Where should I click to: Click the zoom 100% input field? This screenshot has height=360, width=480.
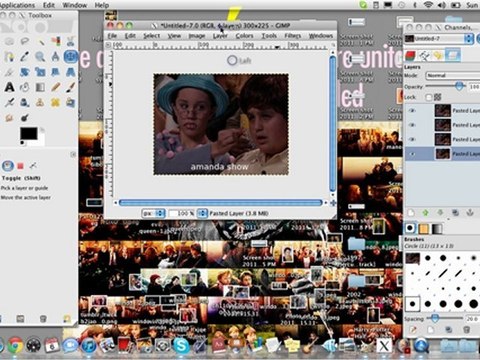tap(182, 213)
